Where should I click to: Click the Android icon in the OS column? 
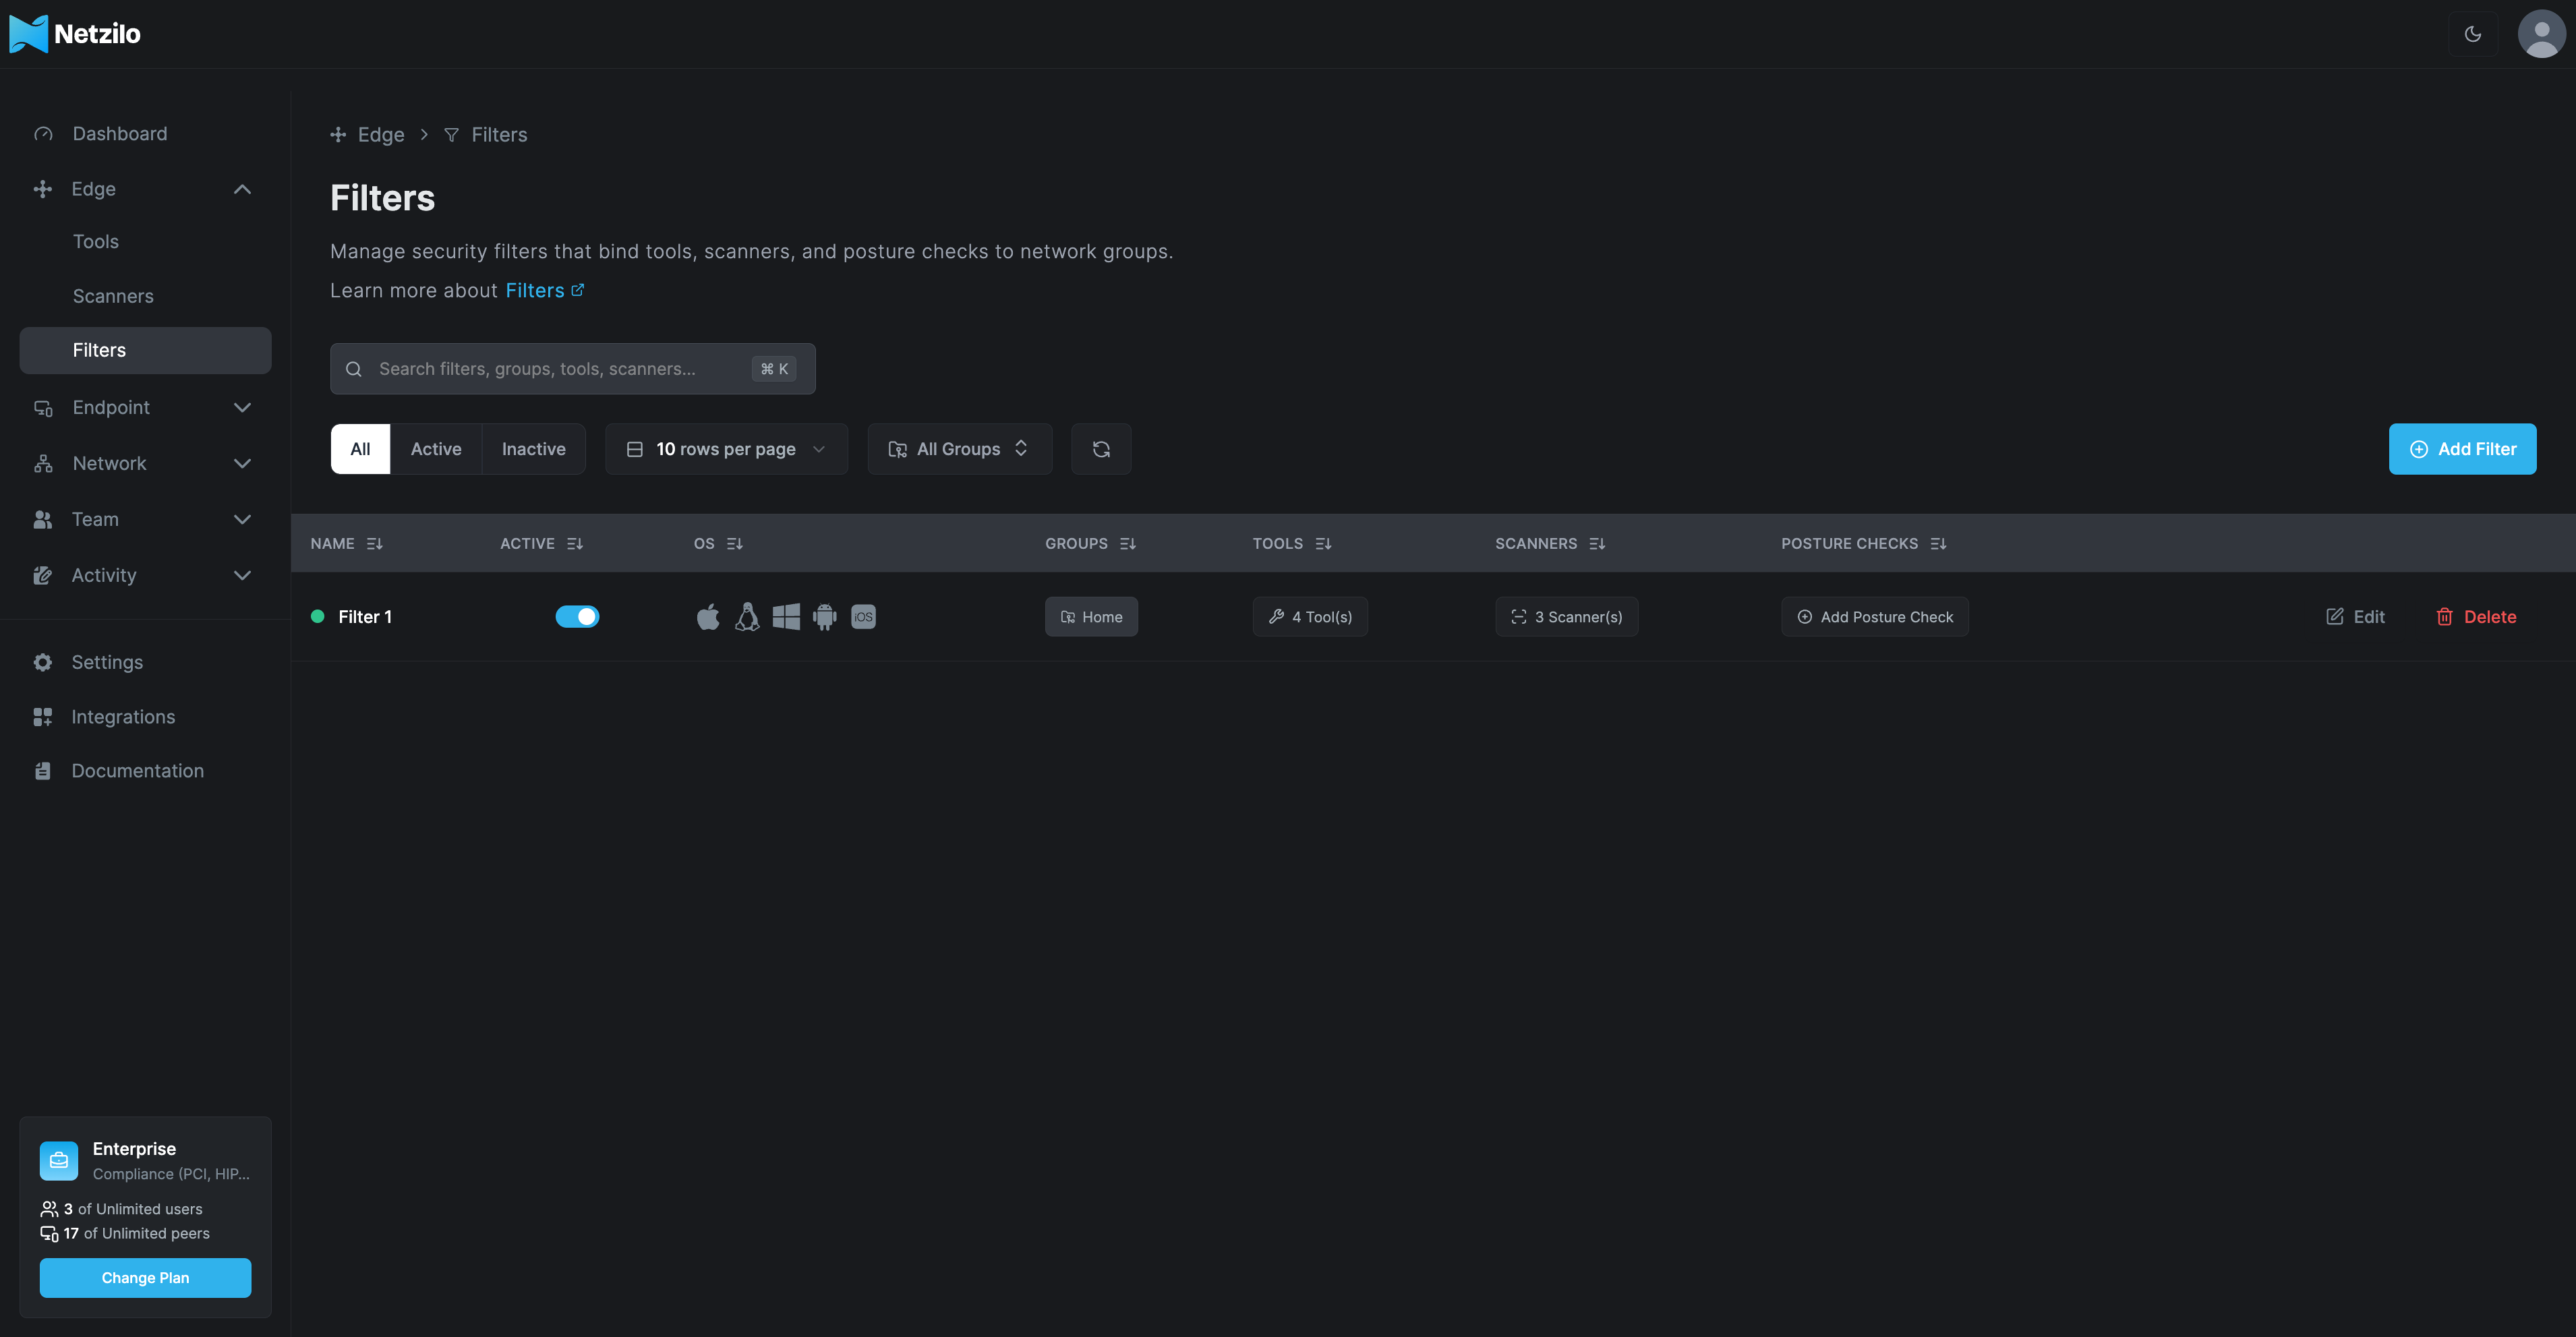tap(824, 616)
